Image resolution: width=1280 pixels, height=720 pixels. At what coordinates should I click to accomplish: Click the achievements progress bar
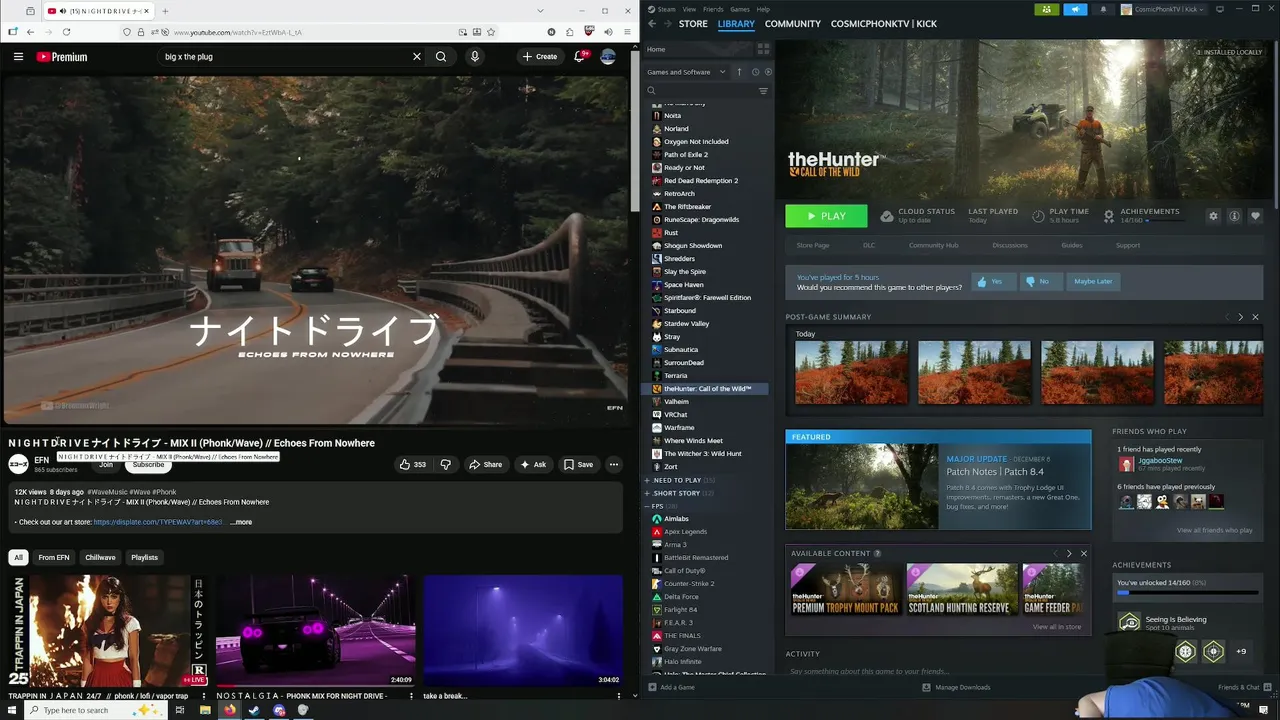(x=1188, y=593)
